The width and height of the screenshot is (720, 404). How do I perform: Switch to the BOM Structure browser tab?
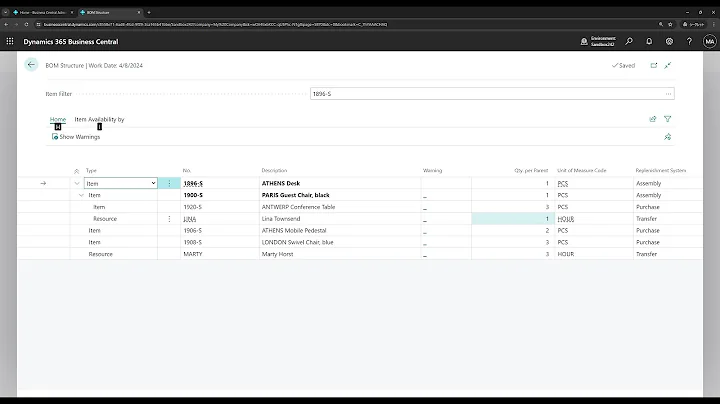pos(110,12)
